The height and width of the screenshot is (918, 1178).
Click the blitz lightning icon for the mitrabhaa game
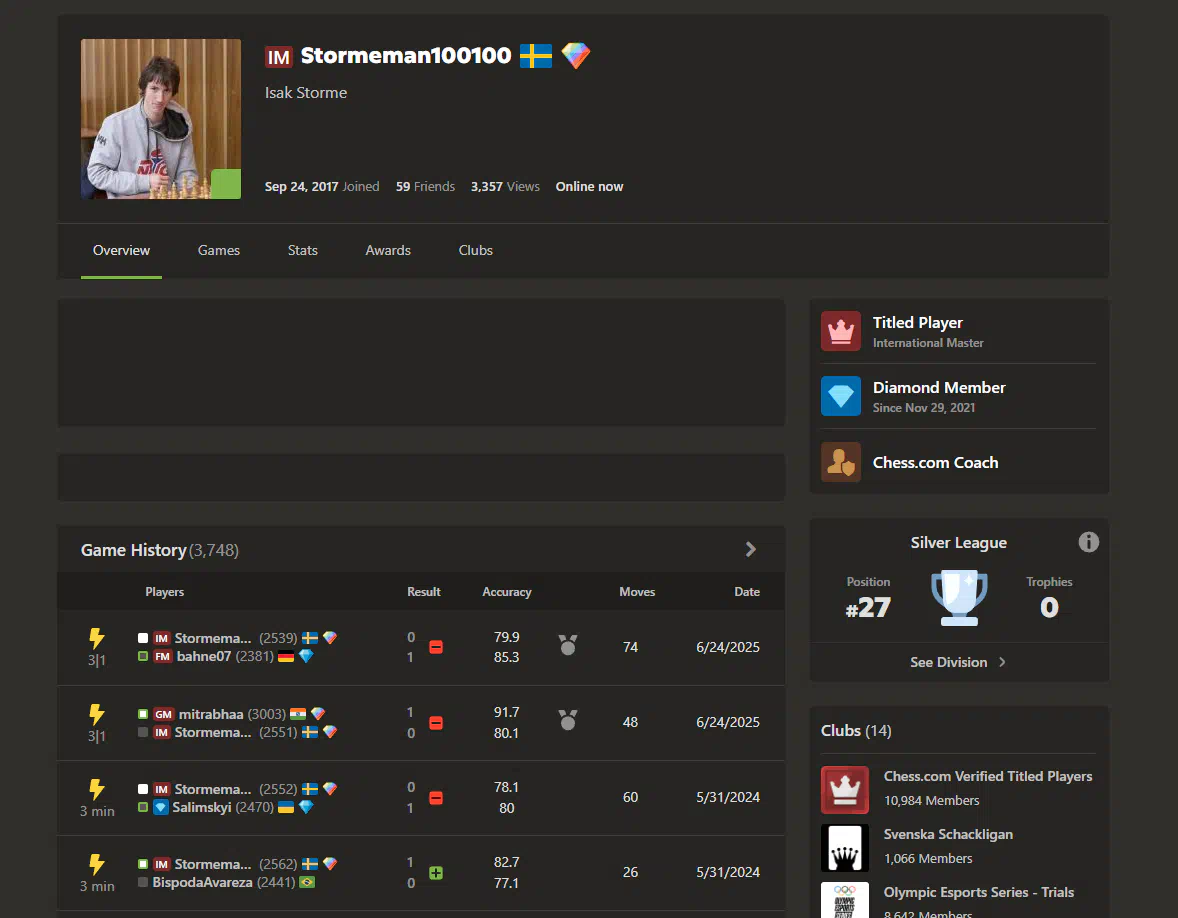pyautogui.click(x=96, y=714)
